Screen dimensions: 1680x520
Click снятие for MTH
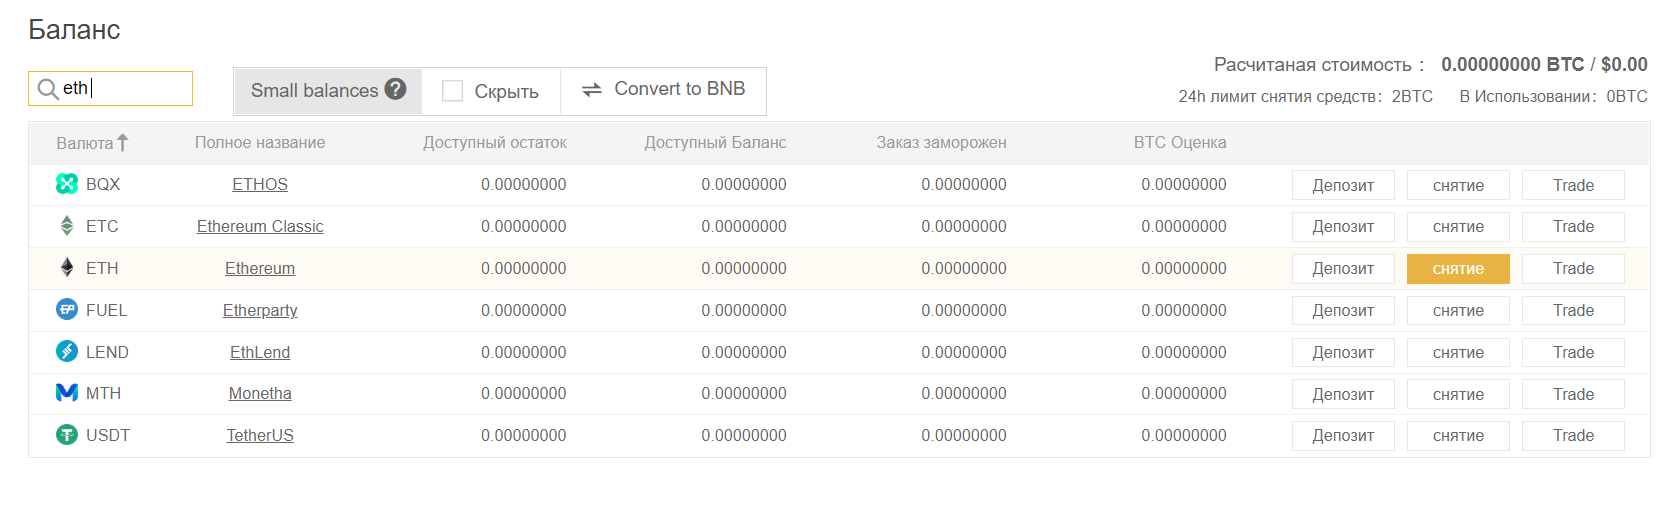pyautogui.click(x=1458, y=394)
